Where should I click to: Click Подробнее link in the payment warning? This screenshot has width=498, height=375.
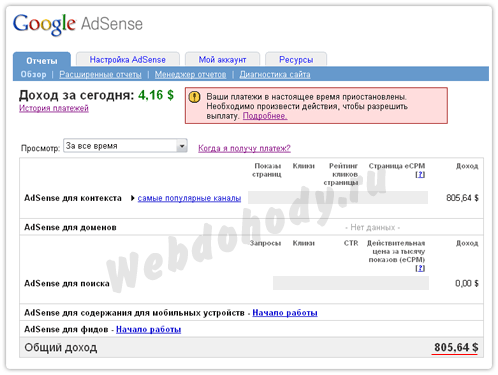265,116
